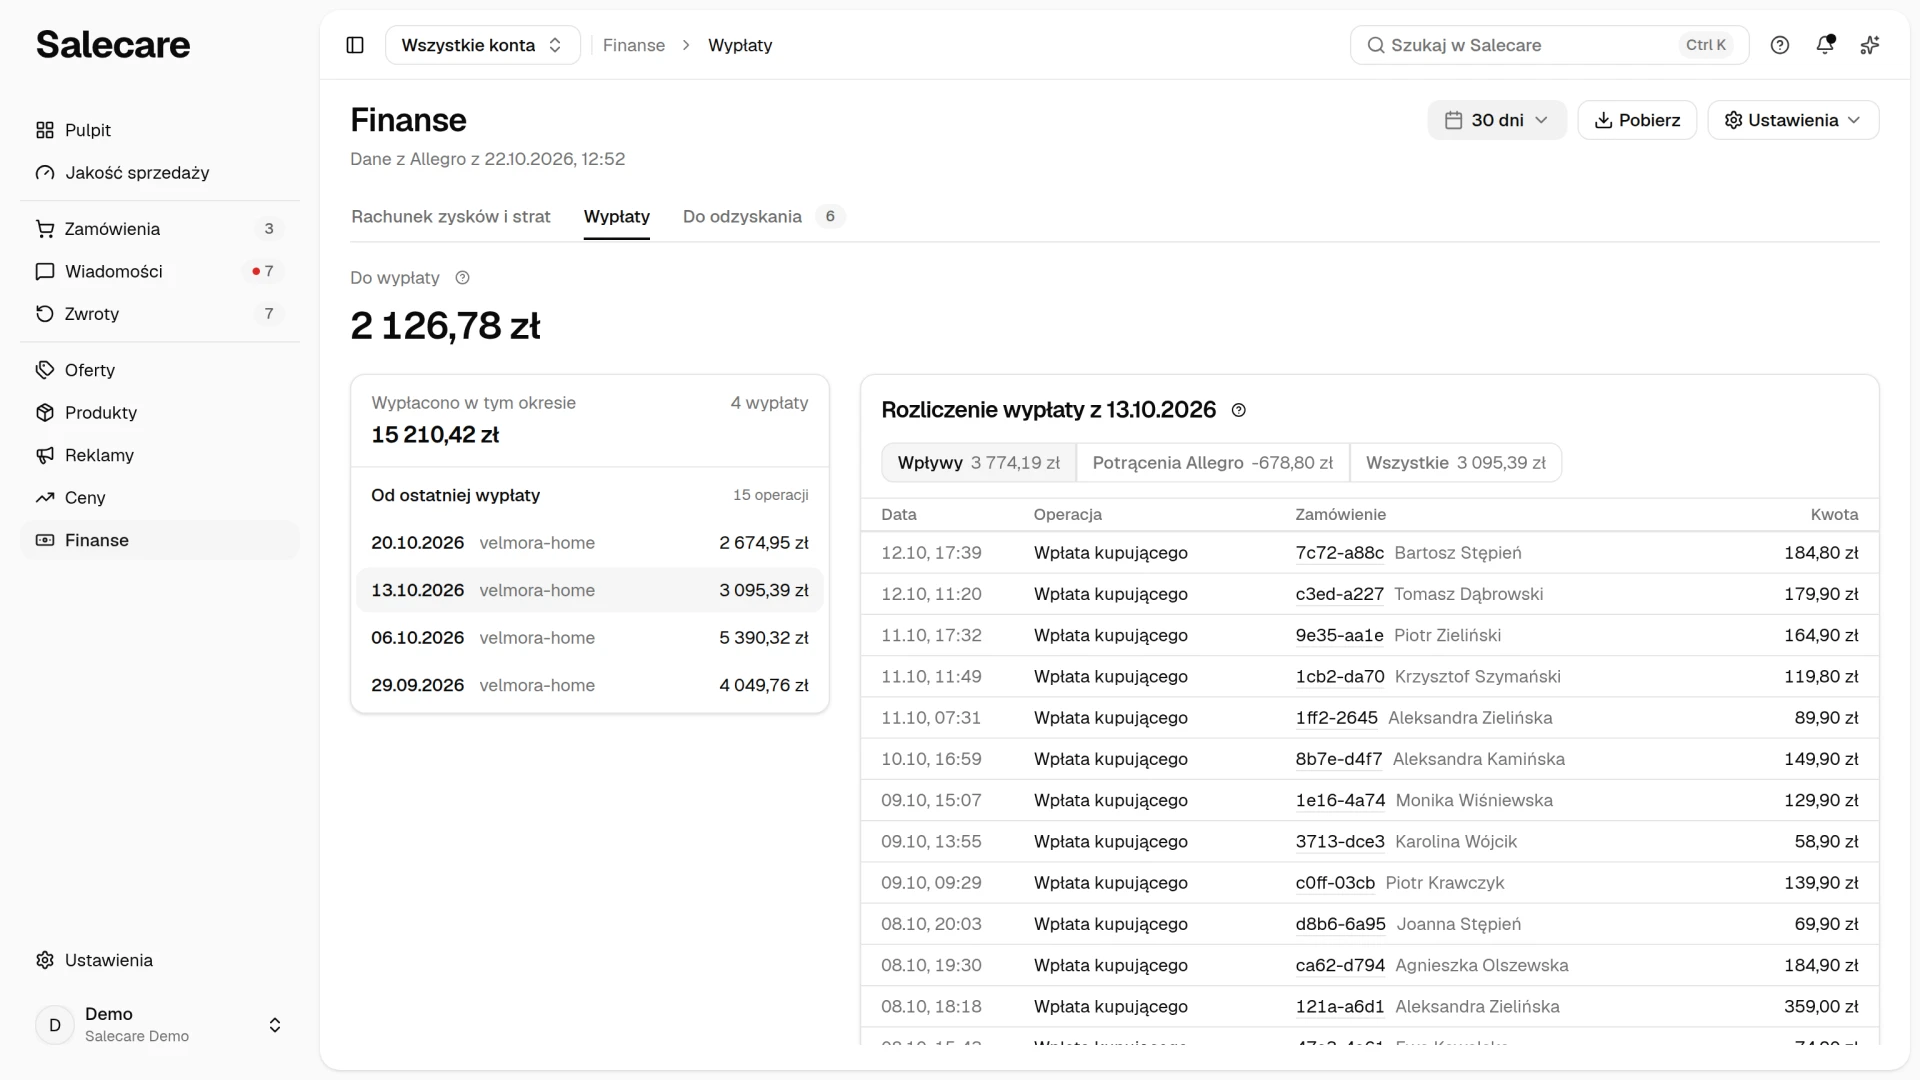Click info icon beside Rozliczenie wypłaty heading
1920x1080 pixels.
(x=1239, y=410)
